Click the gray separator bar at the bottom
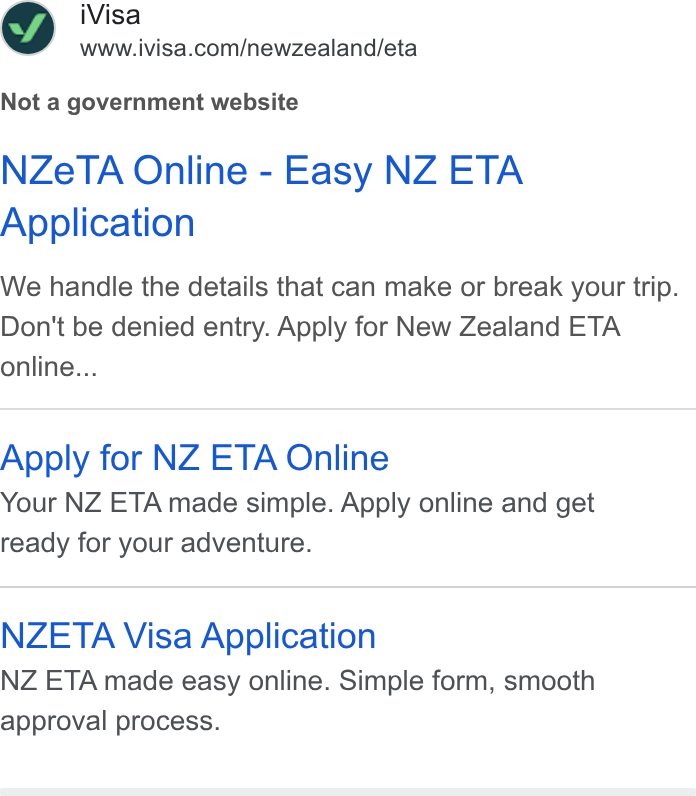Screen dimensions: 696x796 [x=348, y=792]
